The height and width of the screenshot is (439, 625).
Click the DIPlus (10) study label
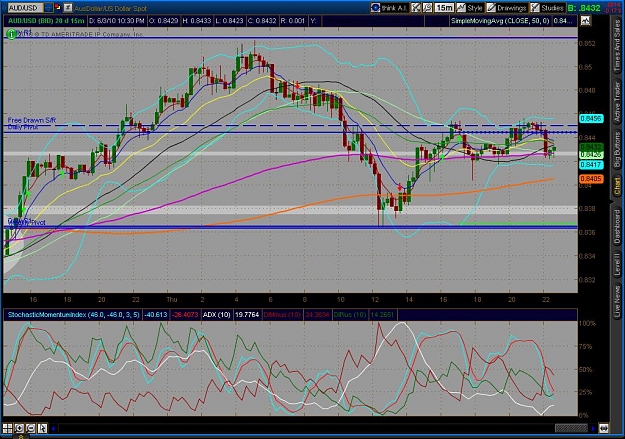tap(350, 315)
